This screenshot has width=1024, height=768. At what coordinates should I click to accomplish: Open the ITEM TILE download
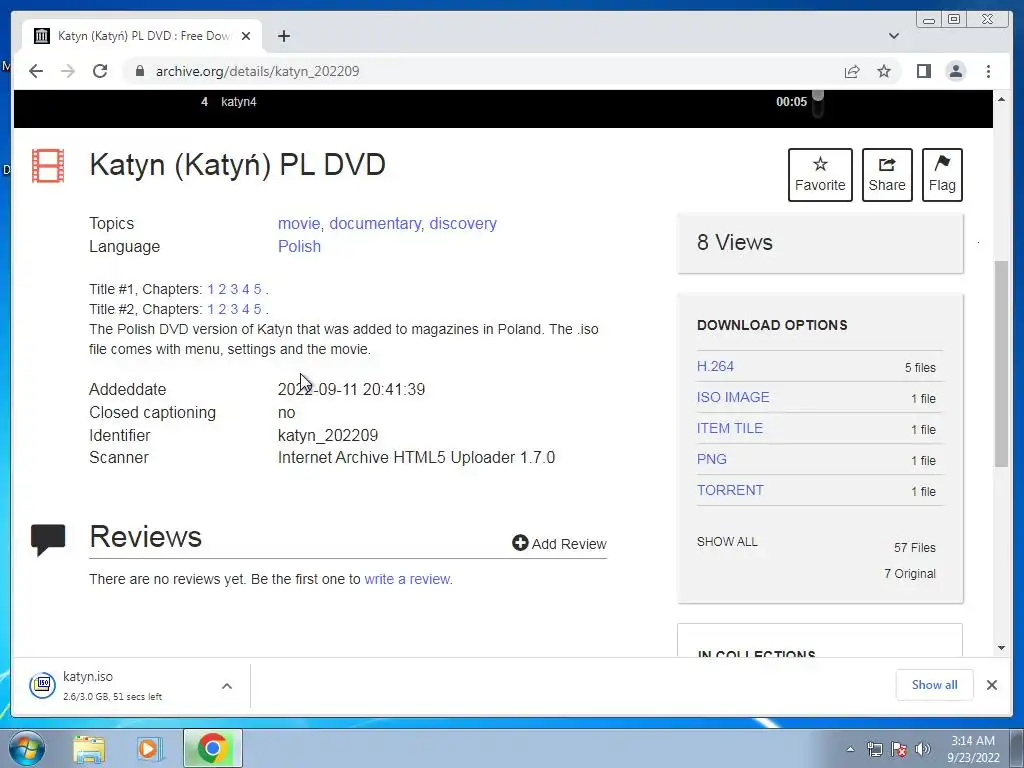[729, 428]
